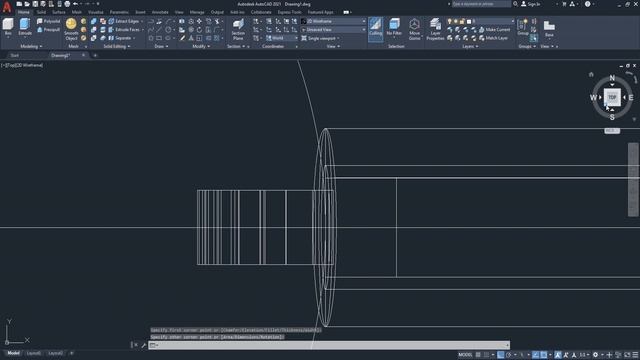This screenshot has height=360, width=640.
Task: Open the Single viewport dropdown
Action: (321, 38)
